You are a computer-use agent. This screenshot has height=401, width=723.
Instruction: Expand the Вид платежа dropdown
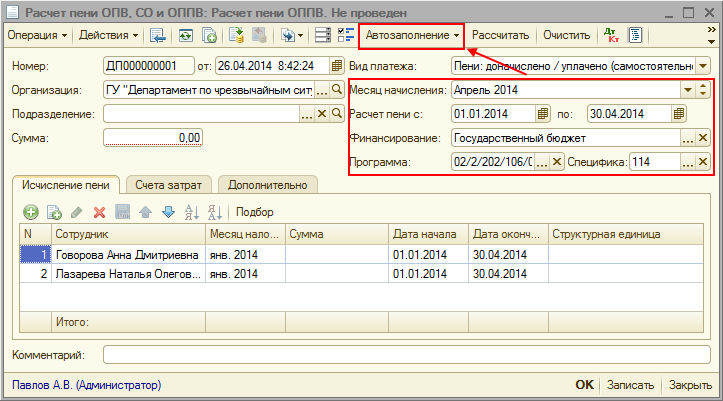[703, 66]
